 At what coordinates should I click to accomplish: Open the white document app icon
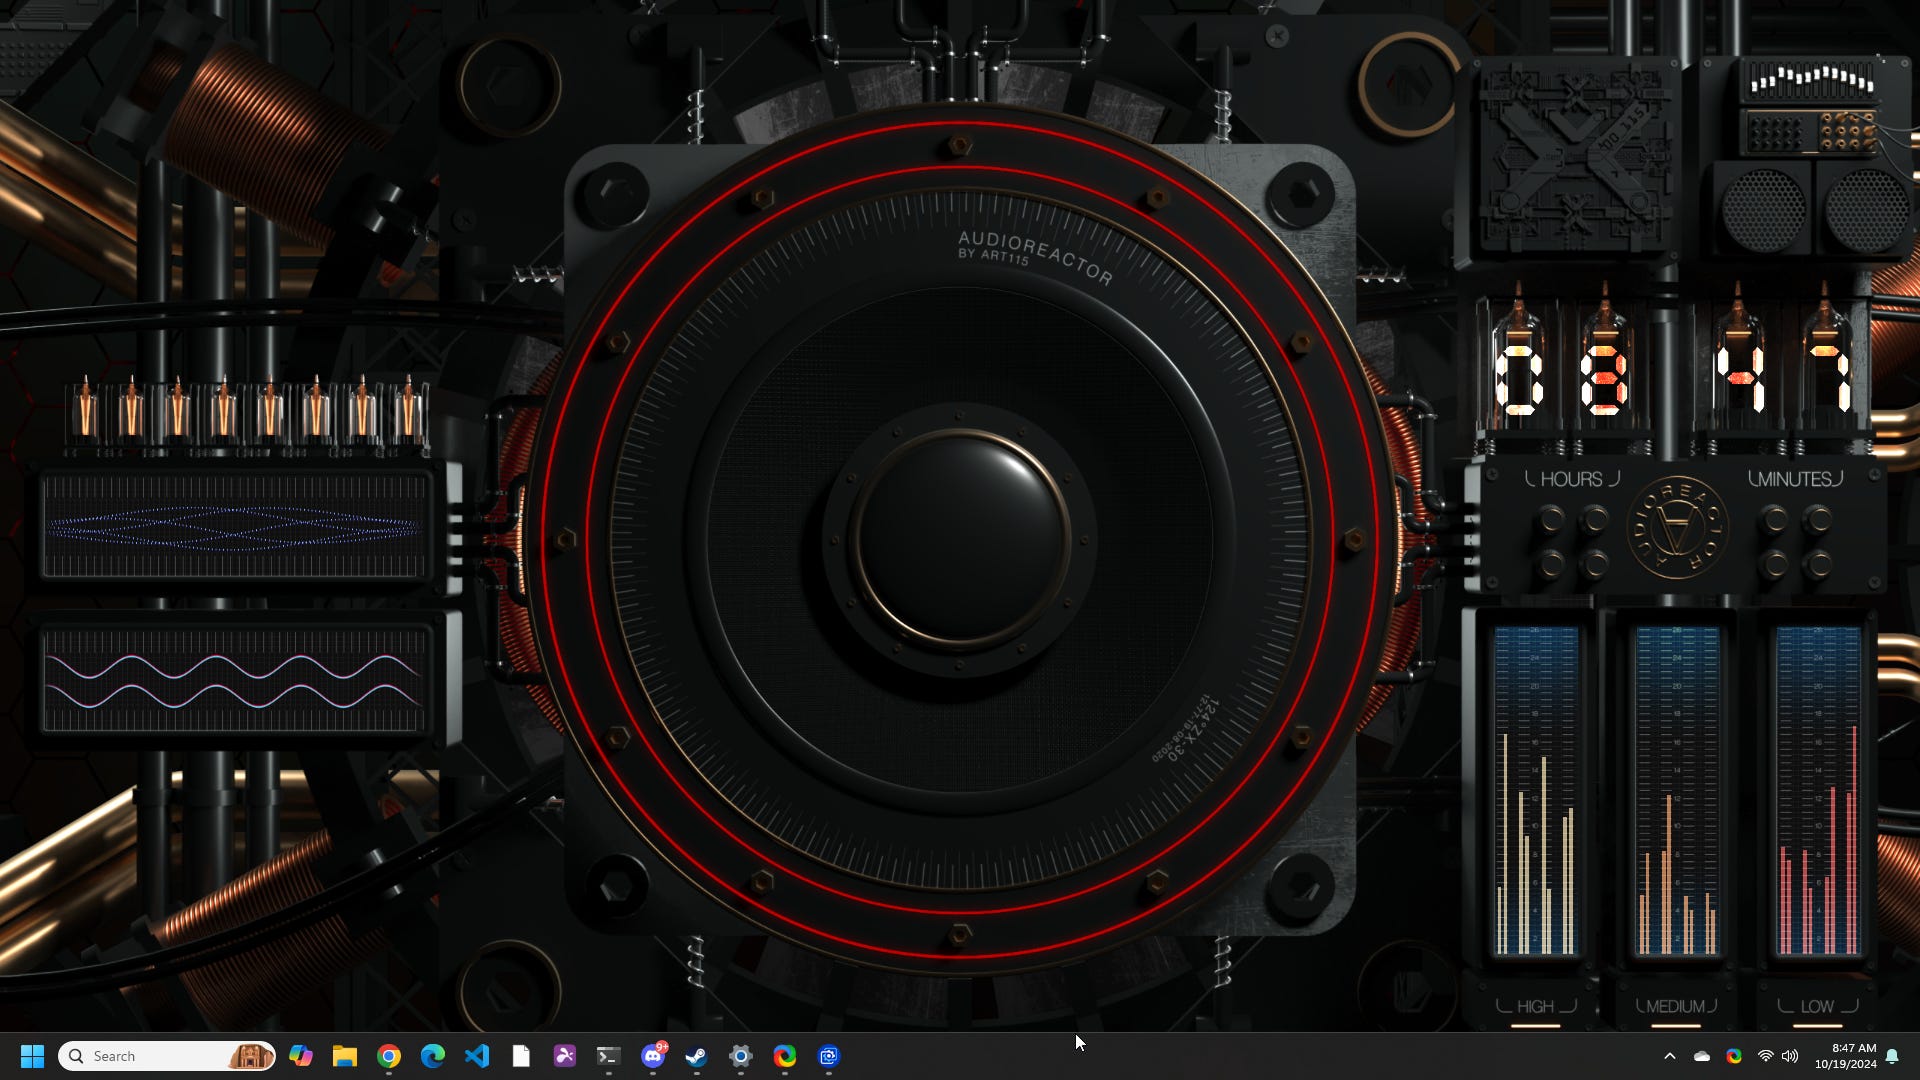[x=521, y=1056]
